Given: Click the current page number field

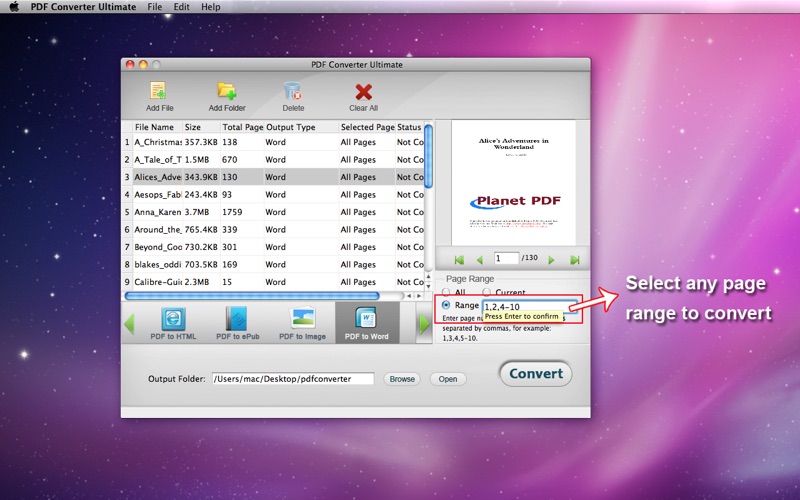Looking at the screenshot, I should coord(506,258).
